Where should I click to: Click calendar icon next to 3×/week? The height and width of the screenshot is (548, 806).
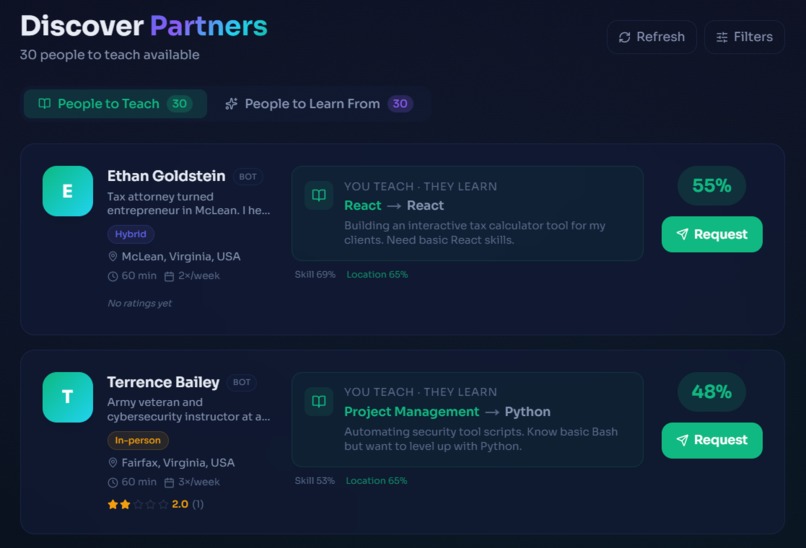tap(169, 483)
